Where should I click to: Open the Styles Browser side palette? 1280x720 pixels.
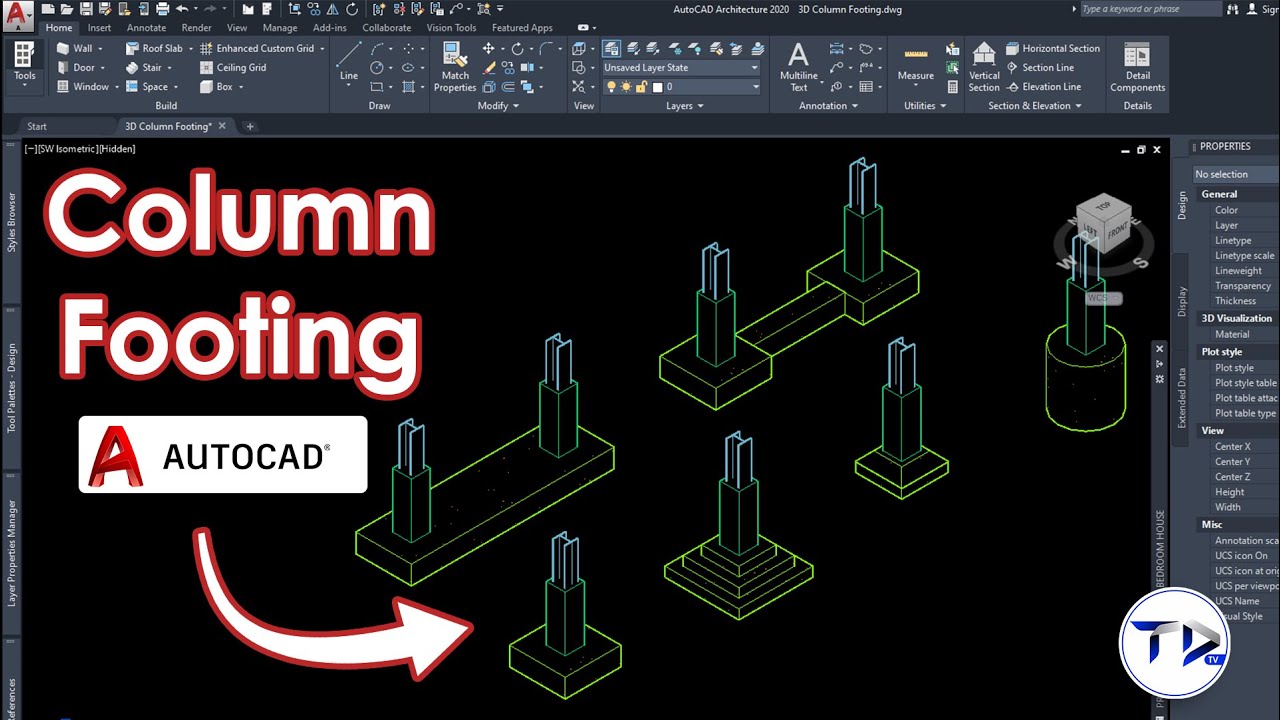tap(12, 222)
